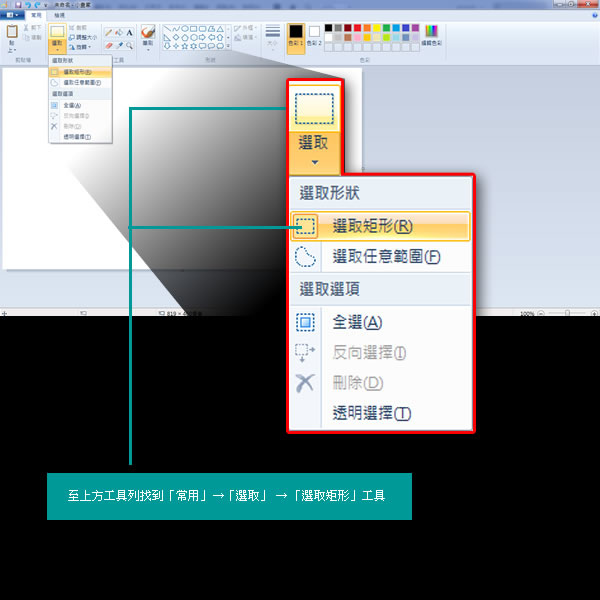The width and height of the screenshot is (600, 600).
Task: Choose the Pentagon shape in shapes gallery
Action: coord(184,38)
